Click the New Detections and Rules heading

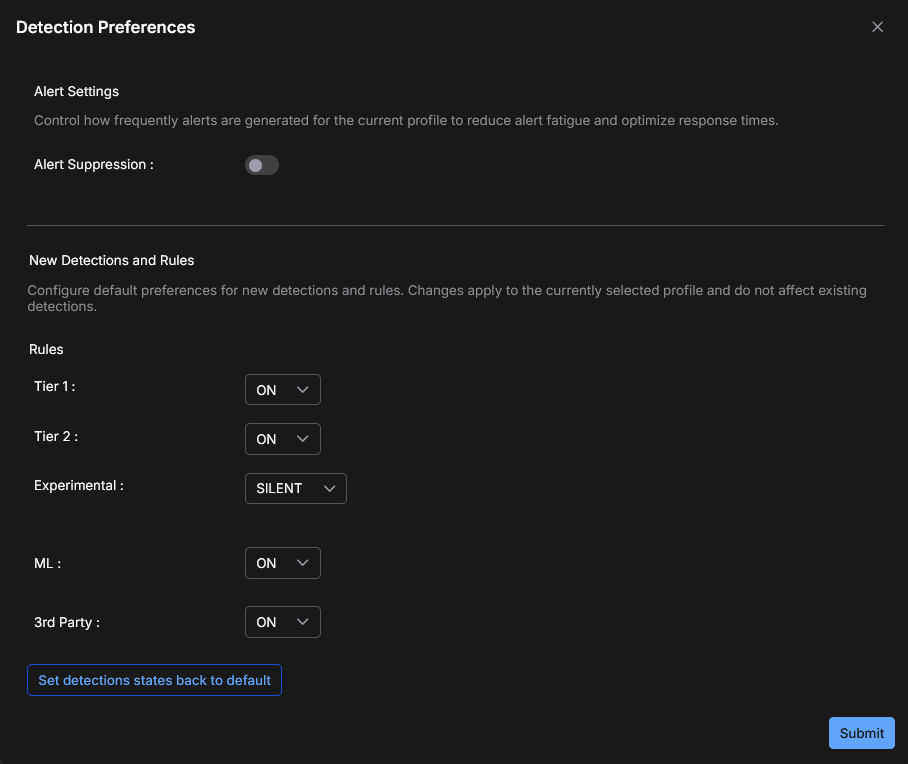coord(111,260)
